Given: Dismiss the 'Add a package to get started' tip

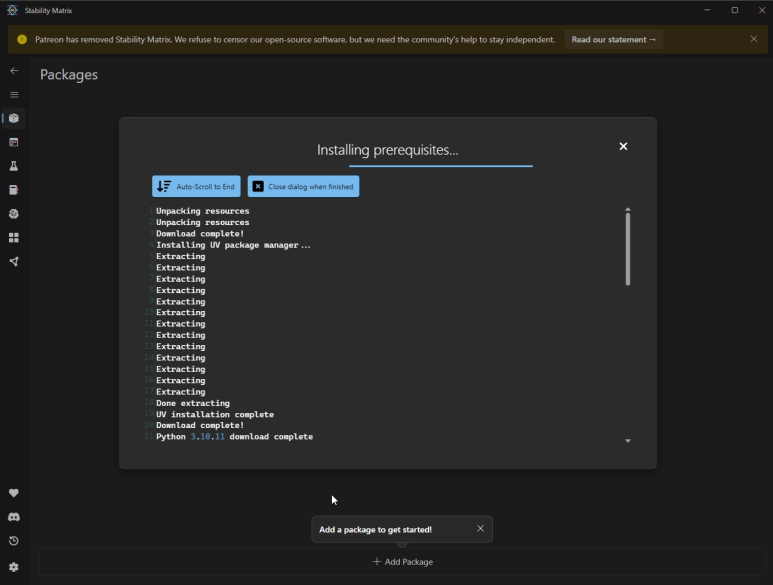Looking at the screenshot, I should click(480, 528).
